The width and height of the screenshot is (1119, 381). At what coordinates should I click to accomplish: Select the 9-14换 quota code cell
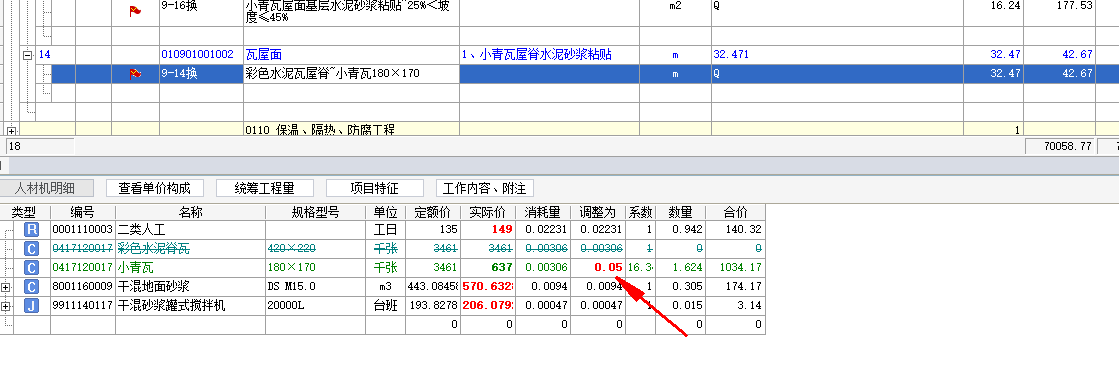tap(201, 73)
